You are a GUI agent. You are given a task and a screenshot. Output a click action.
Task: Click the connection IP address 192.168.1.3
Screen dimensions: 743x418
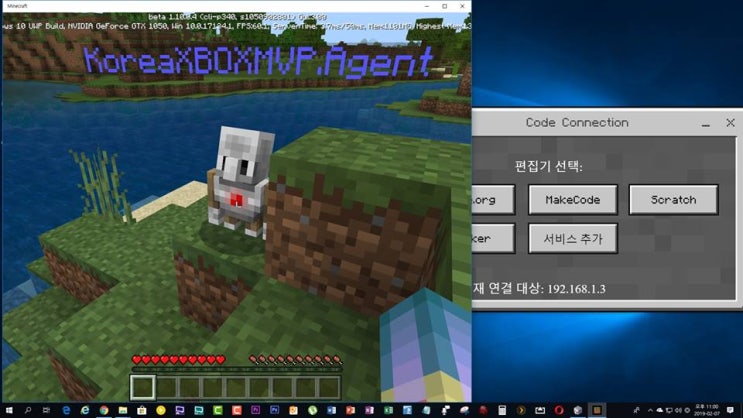(576, 289)
